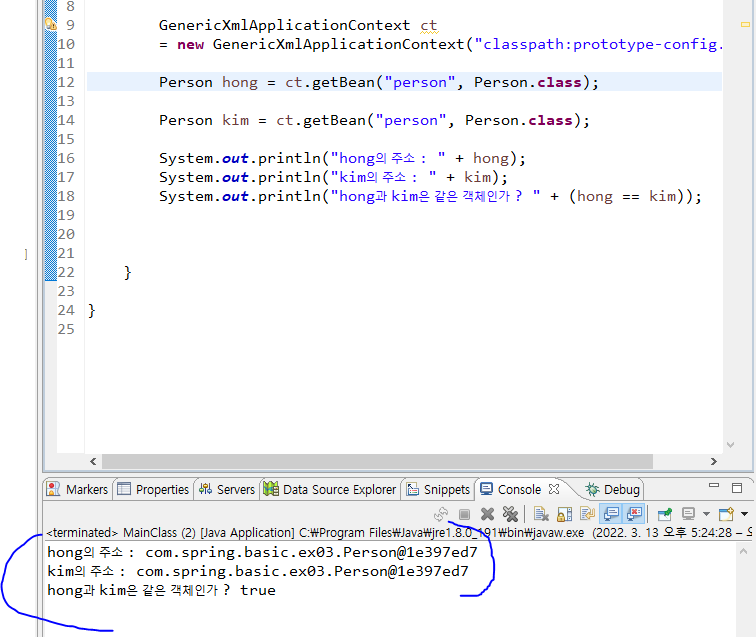This screenshot has height=637, width=756.
Task: Click line number 12 in the gutter
Action: (66, 82)
